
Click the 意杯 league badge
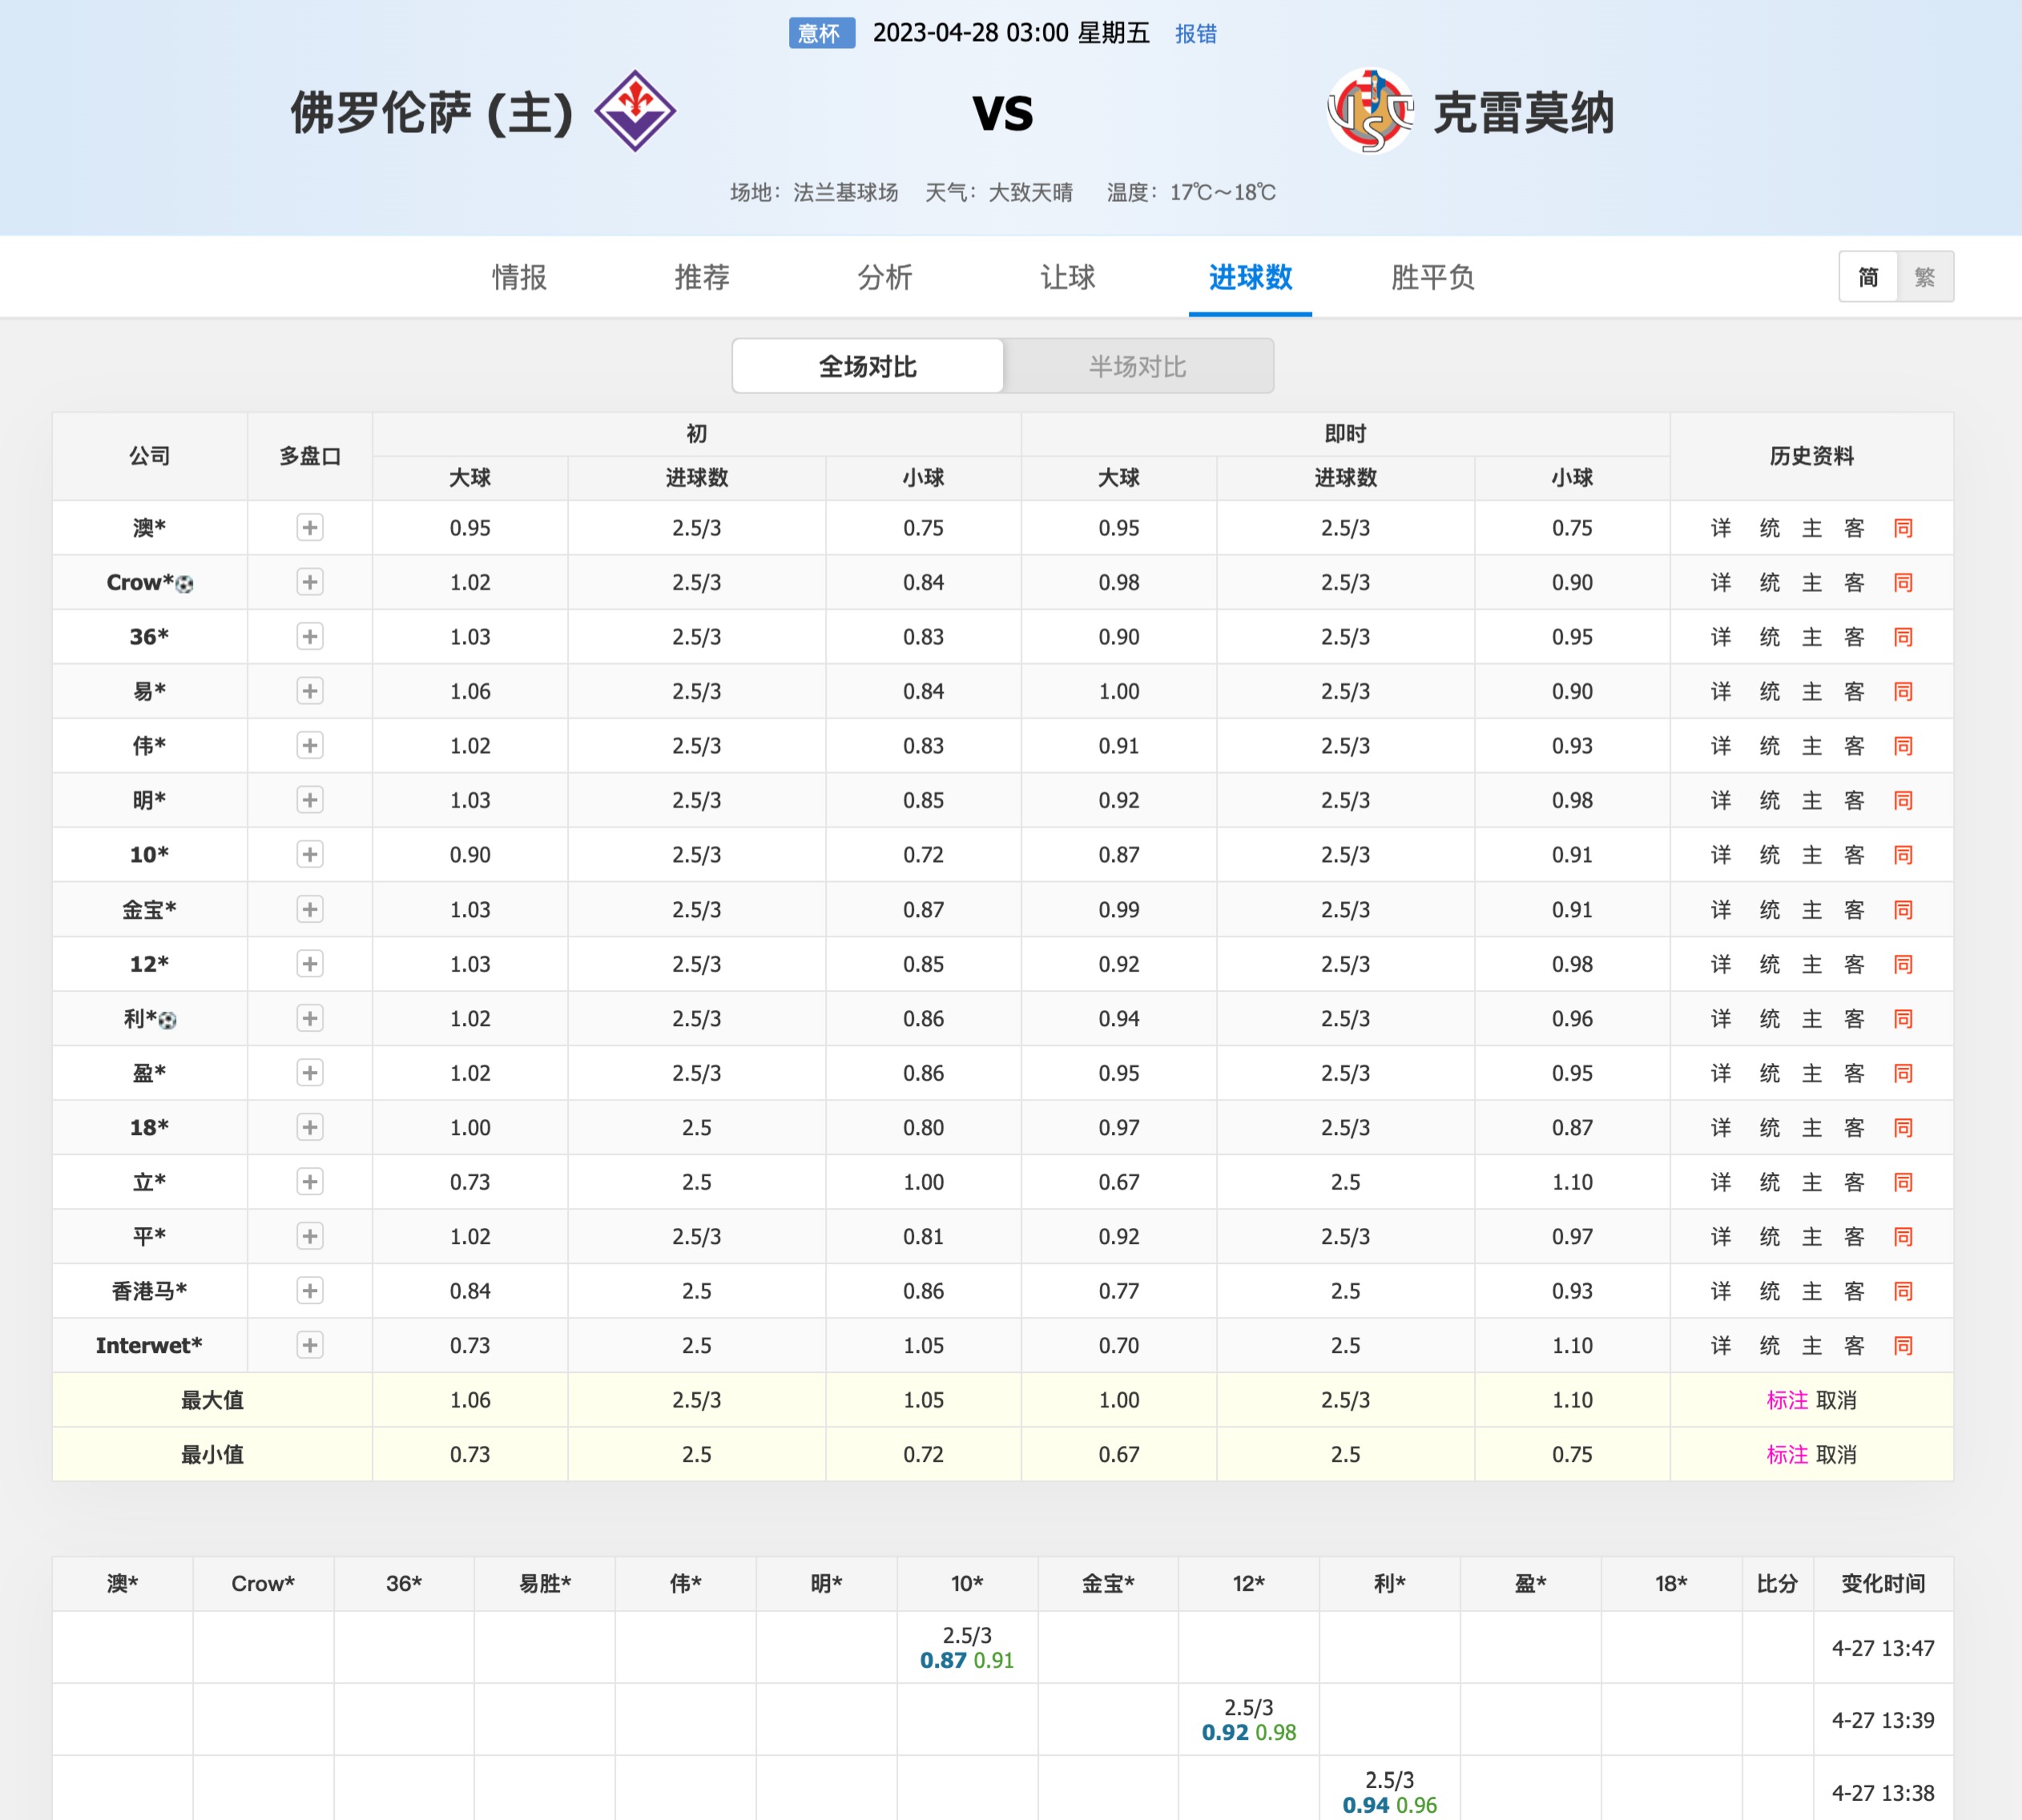pyautogui.click(x=821, y=33)
